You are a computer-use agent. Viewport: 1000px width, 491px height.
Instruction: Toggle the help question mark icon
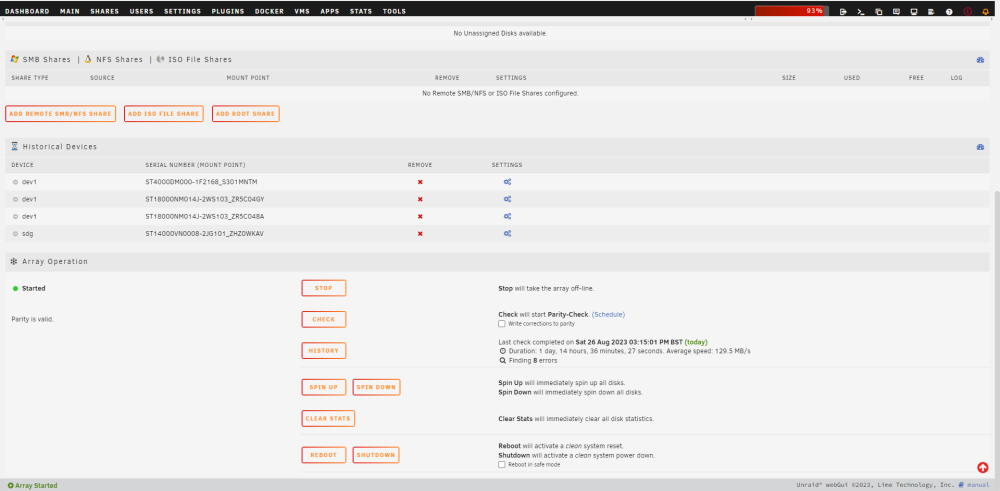click(x=949, y=11)
